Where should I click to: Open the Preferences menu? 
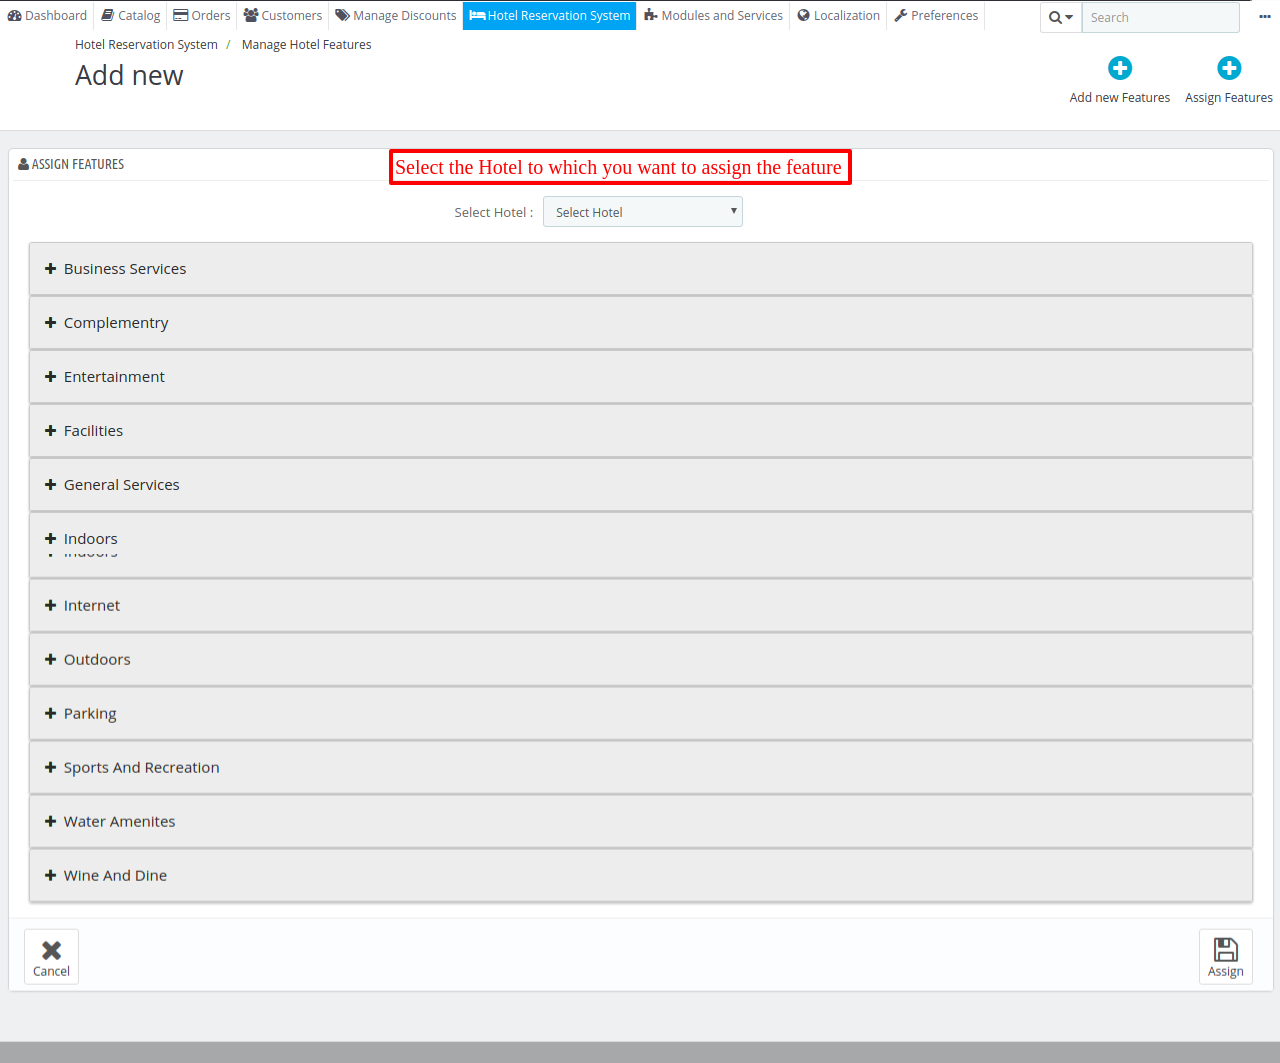[936, 16]
